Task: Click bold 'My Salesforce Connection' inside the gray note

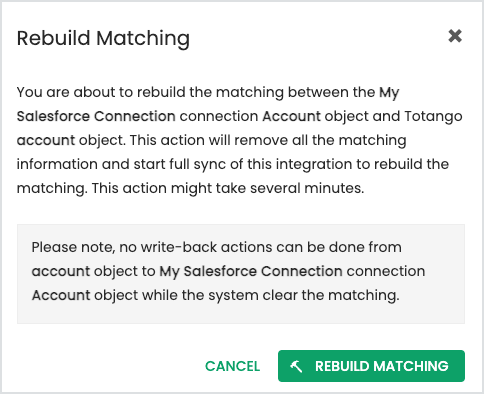Action: pyautogui.click(x=251, y=271)
